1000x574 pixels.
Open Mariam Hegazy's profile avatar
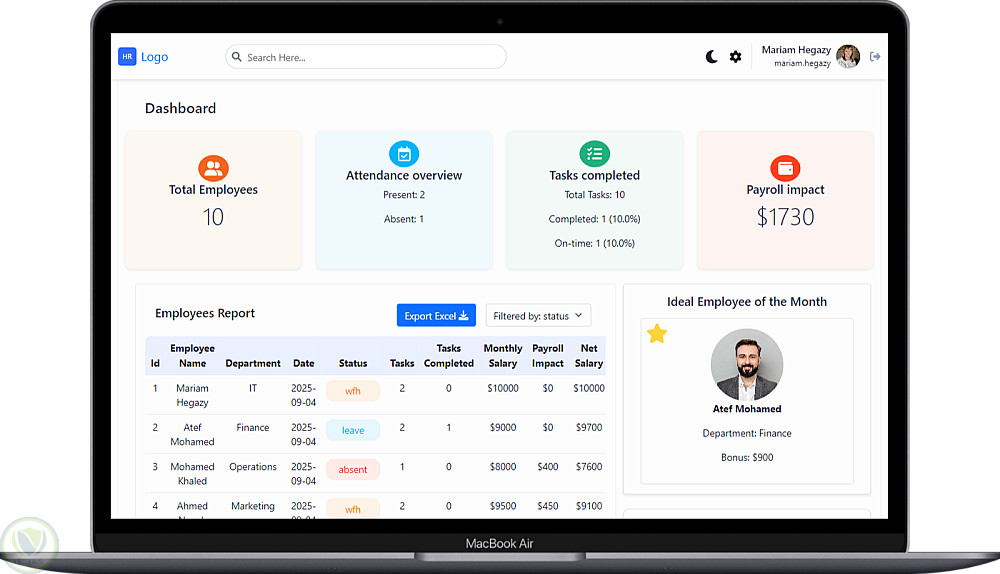(848, 57)
